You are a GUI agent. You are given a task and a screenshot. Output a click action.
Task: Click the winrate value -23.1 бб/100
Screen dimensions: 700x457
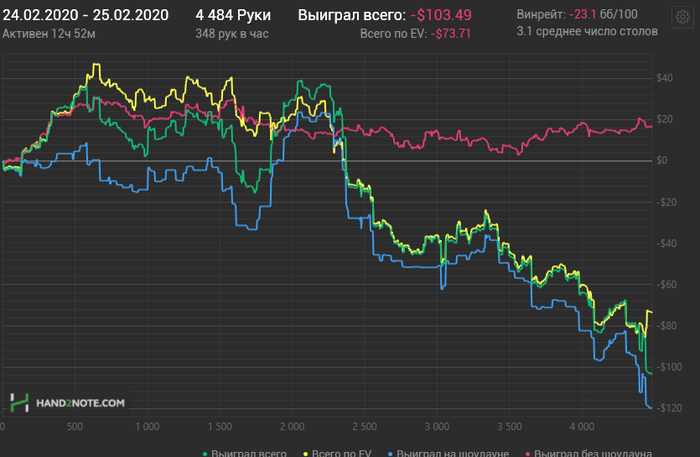(x=604, y=14)
